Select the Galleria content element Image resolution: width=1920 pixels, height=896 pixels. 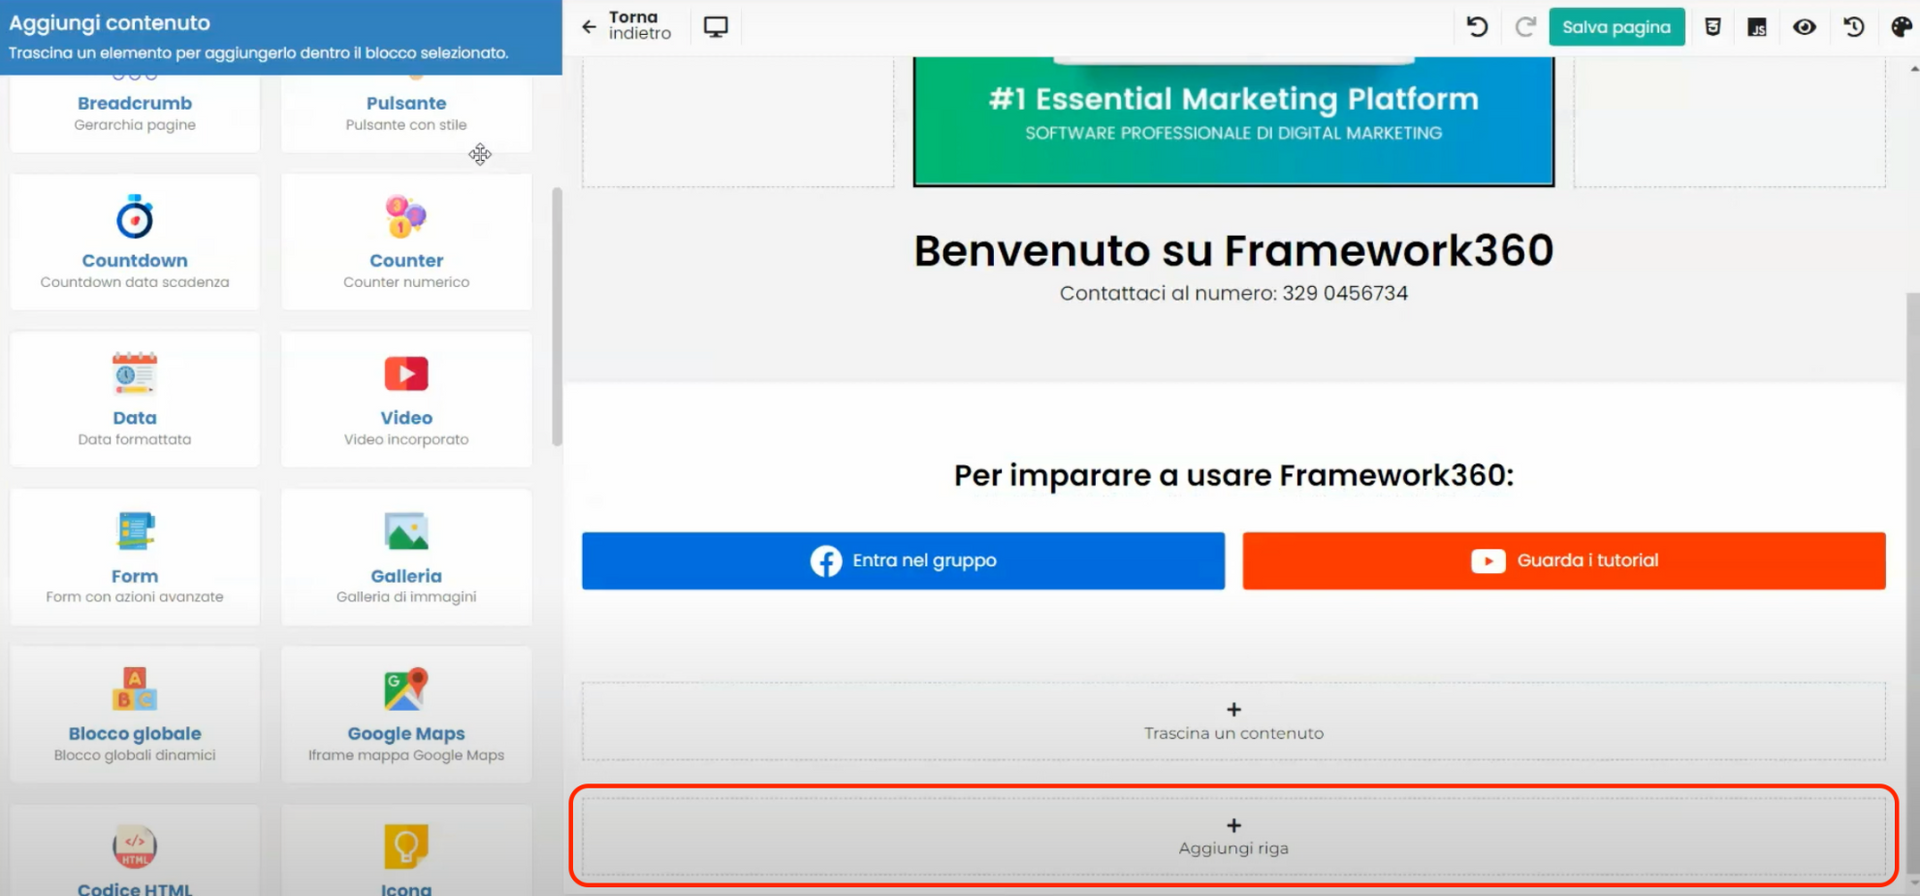pos(406,557)
